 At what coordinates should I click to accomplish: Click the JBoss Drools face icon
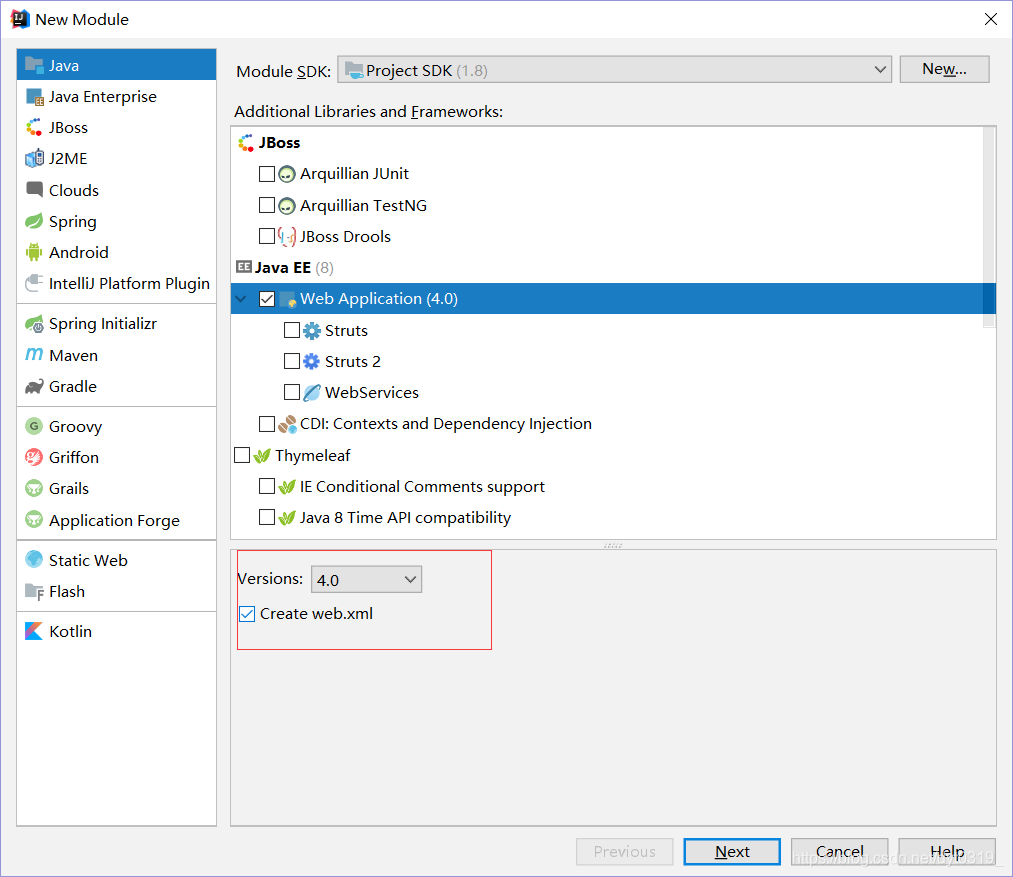(x=287, y=237)
